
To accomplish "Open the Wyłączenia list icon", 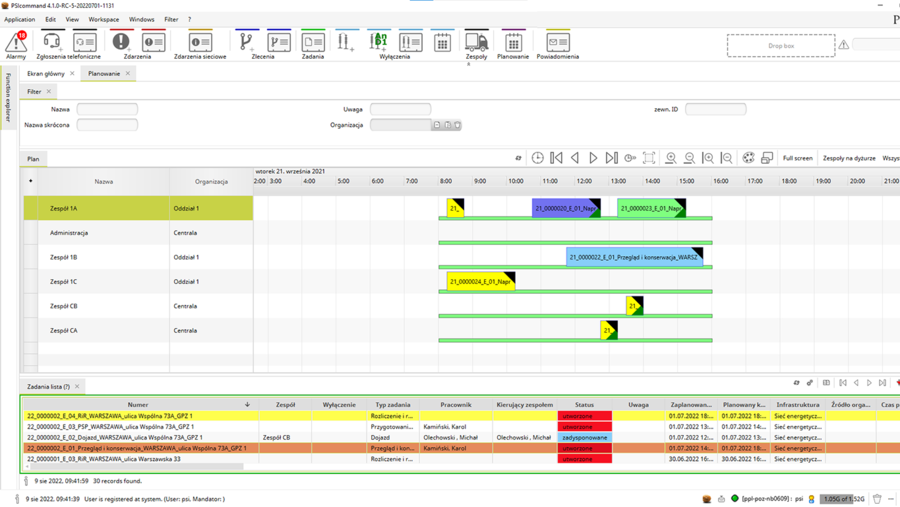I will coord(410,42).
